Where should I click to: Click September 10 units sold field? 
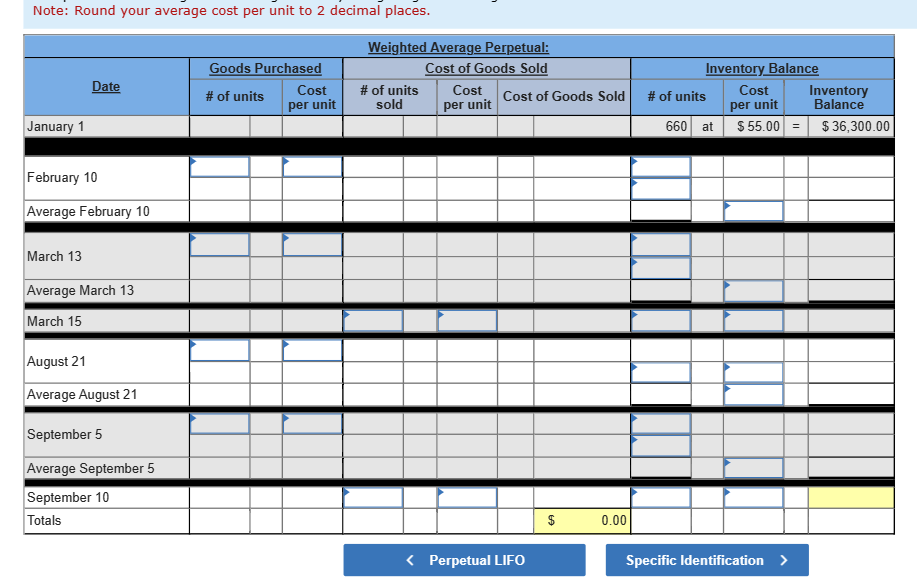pos(373,497)
